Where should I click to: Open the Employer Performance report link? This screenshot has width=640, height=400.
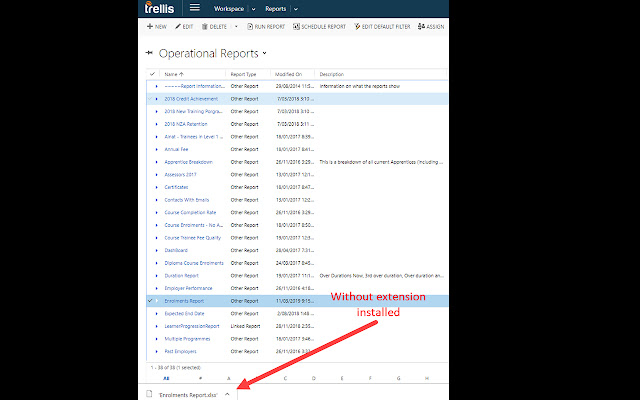(188, 288)
